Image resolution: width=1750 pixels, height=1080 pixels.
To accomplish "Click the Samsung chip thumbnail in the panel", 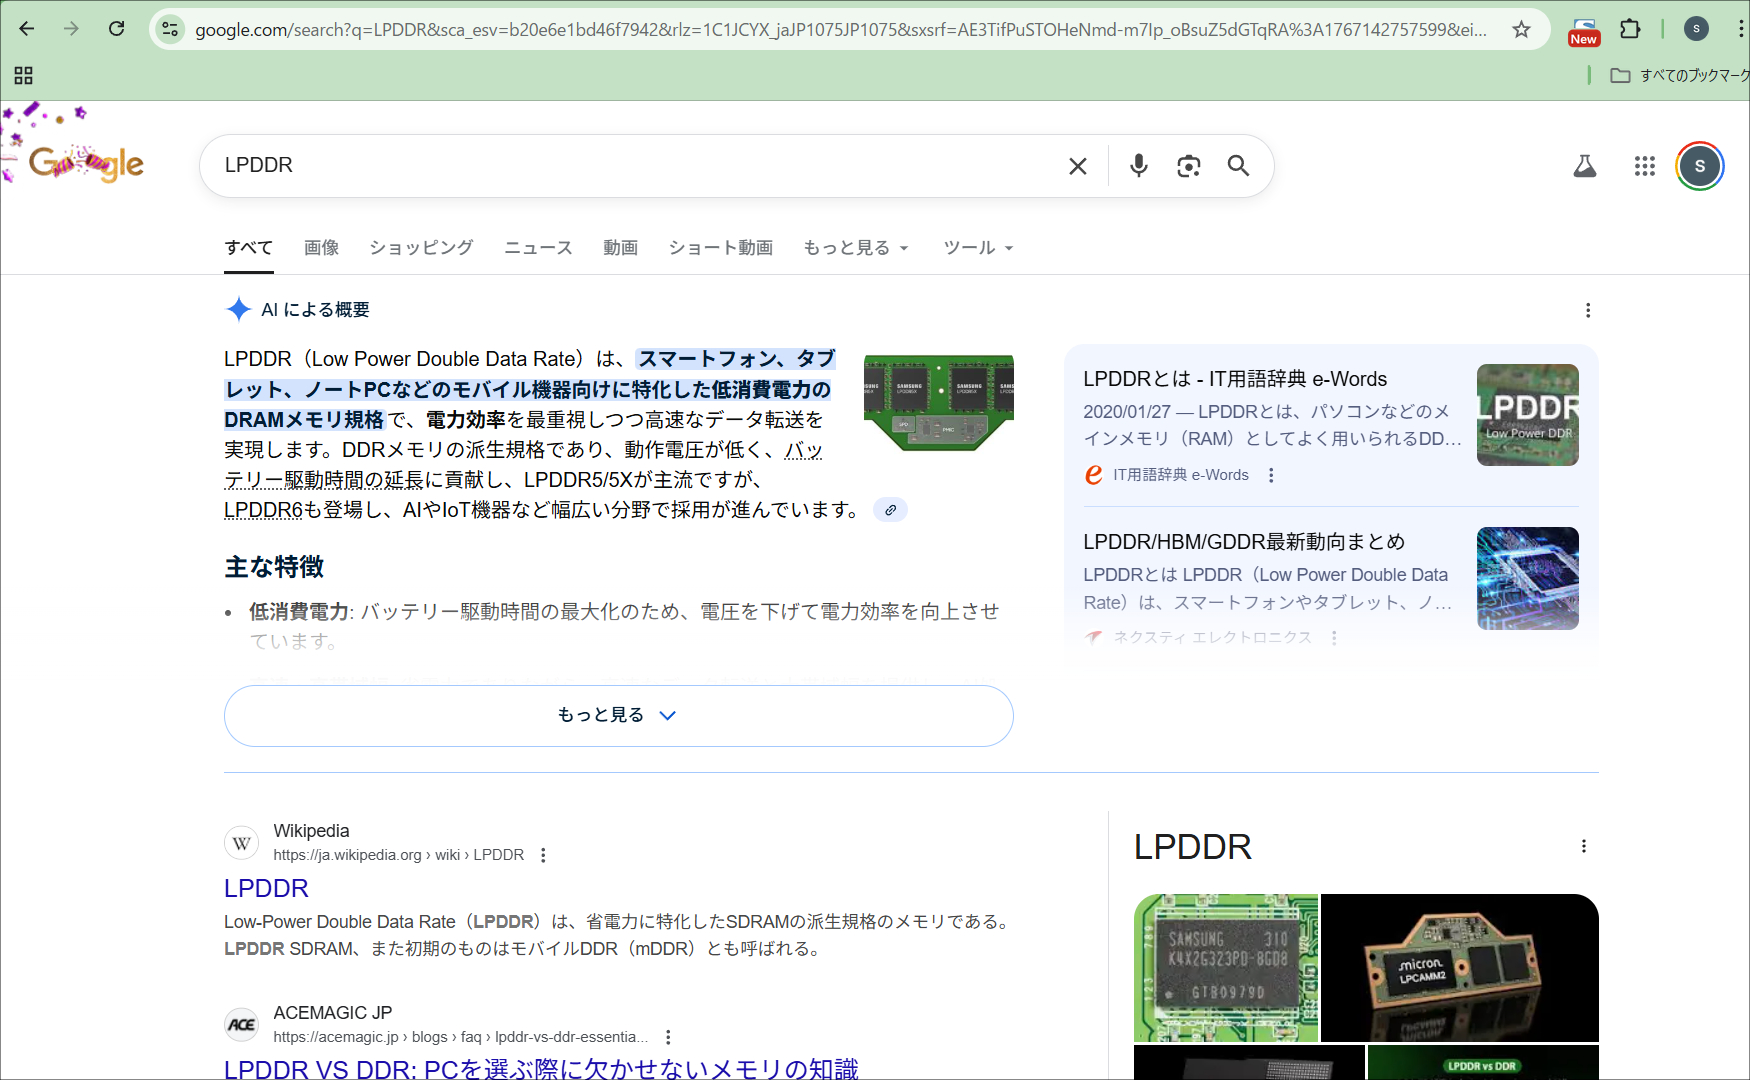I will [1225, 967].
